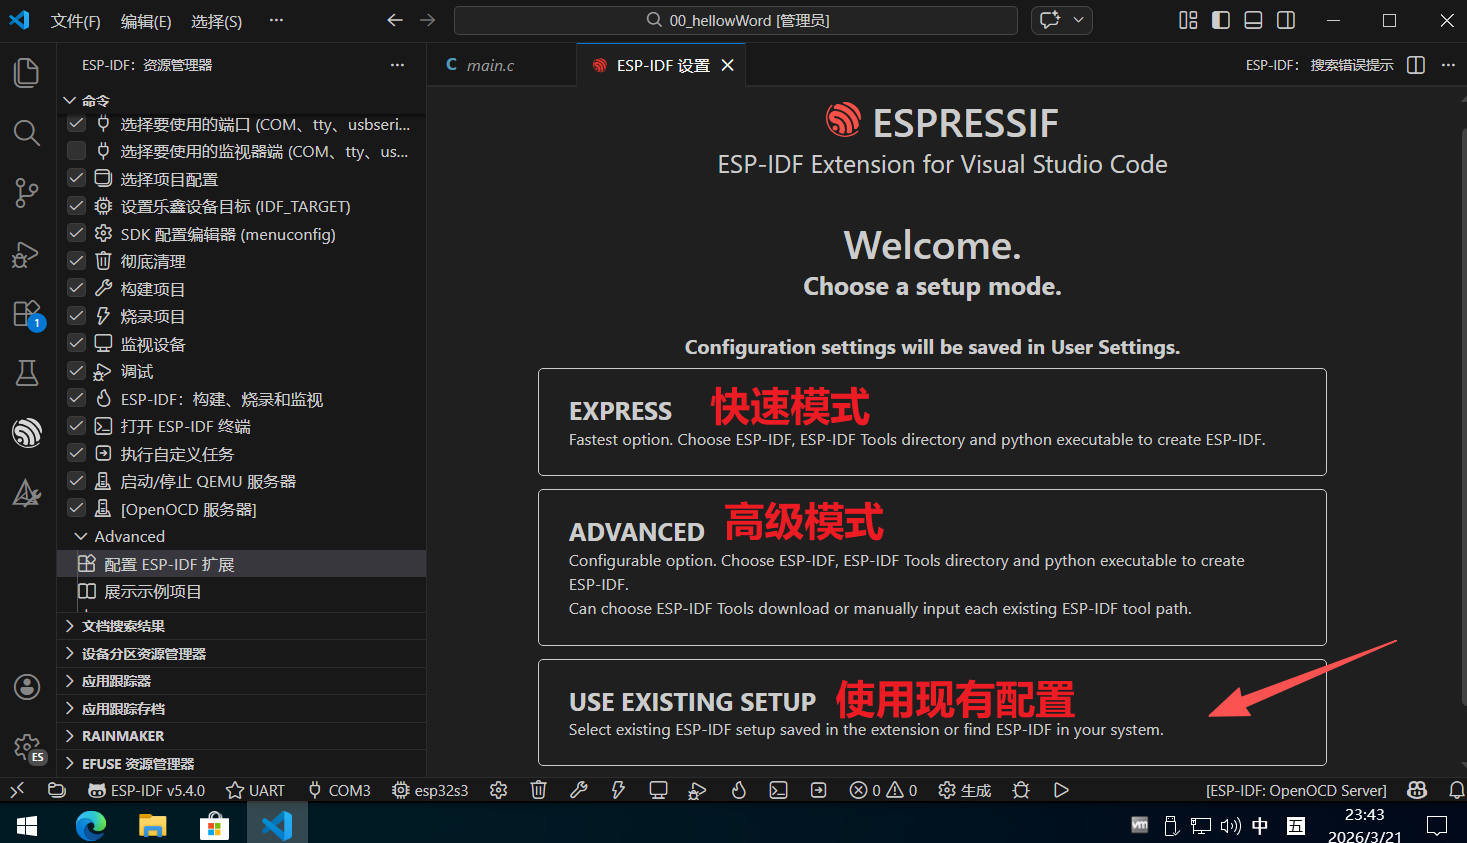Open Microsoft Edge from taskbar
The image size is (1467, 843).
coord(91,825)
